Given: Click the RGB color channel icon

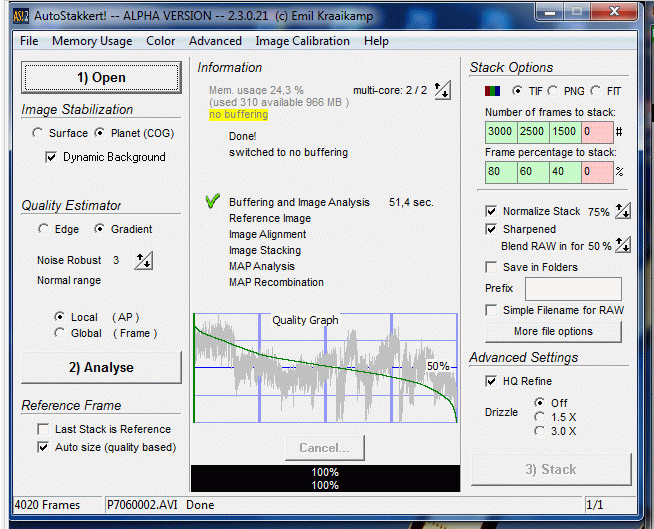Looking at the screenshot, I should (x=493, y=91).
